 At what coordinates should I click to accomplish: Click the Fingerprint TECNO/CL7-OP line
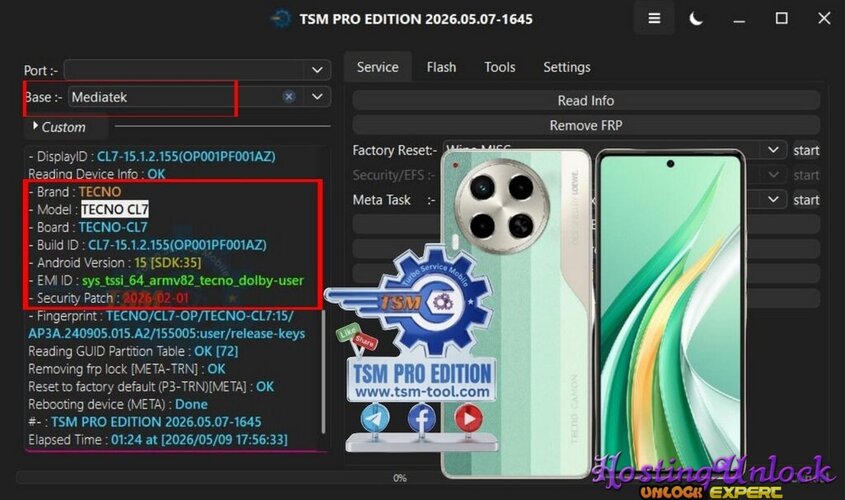(167, 324)
